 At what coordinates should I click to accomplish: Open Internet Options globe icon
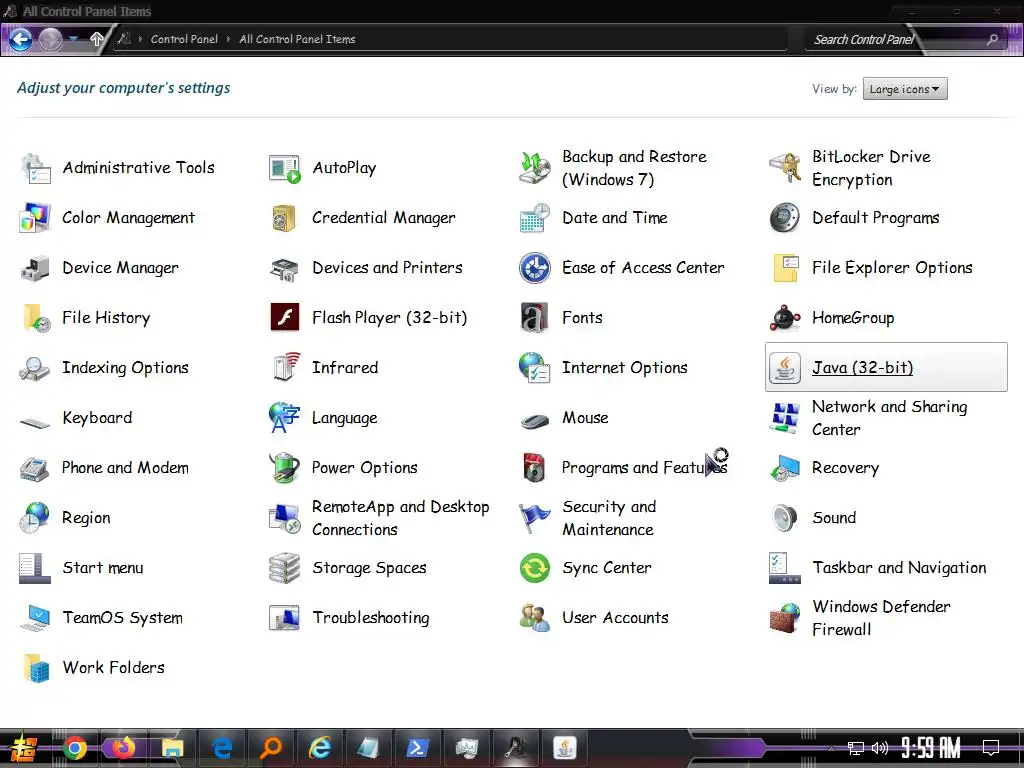(x=535, y=368)
